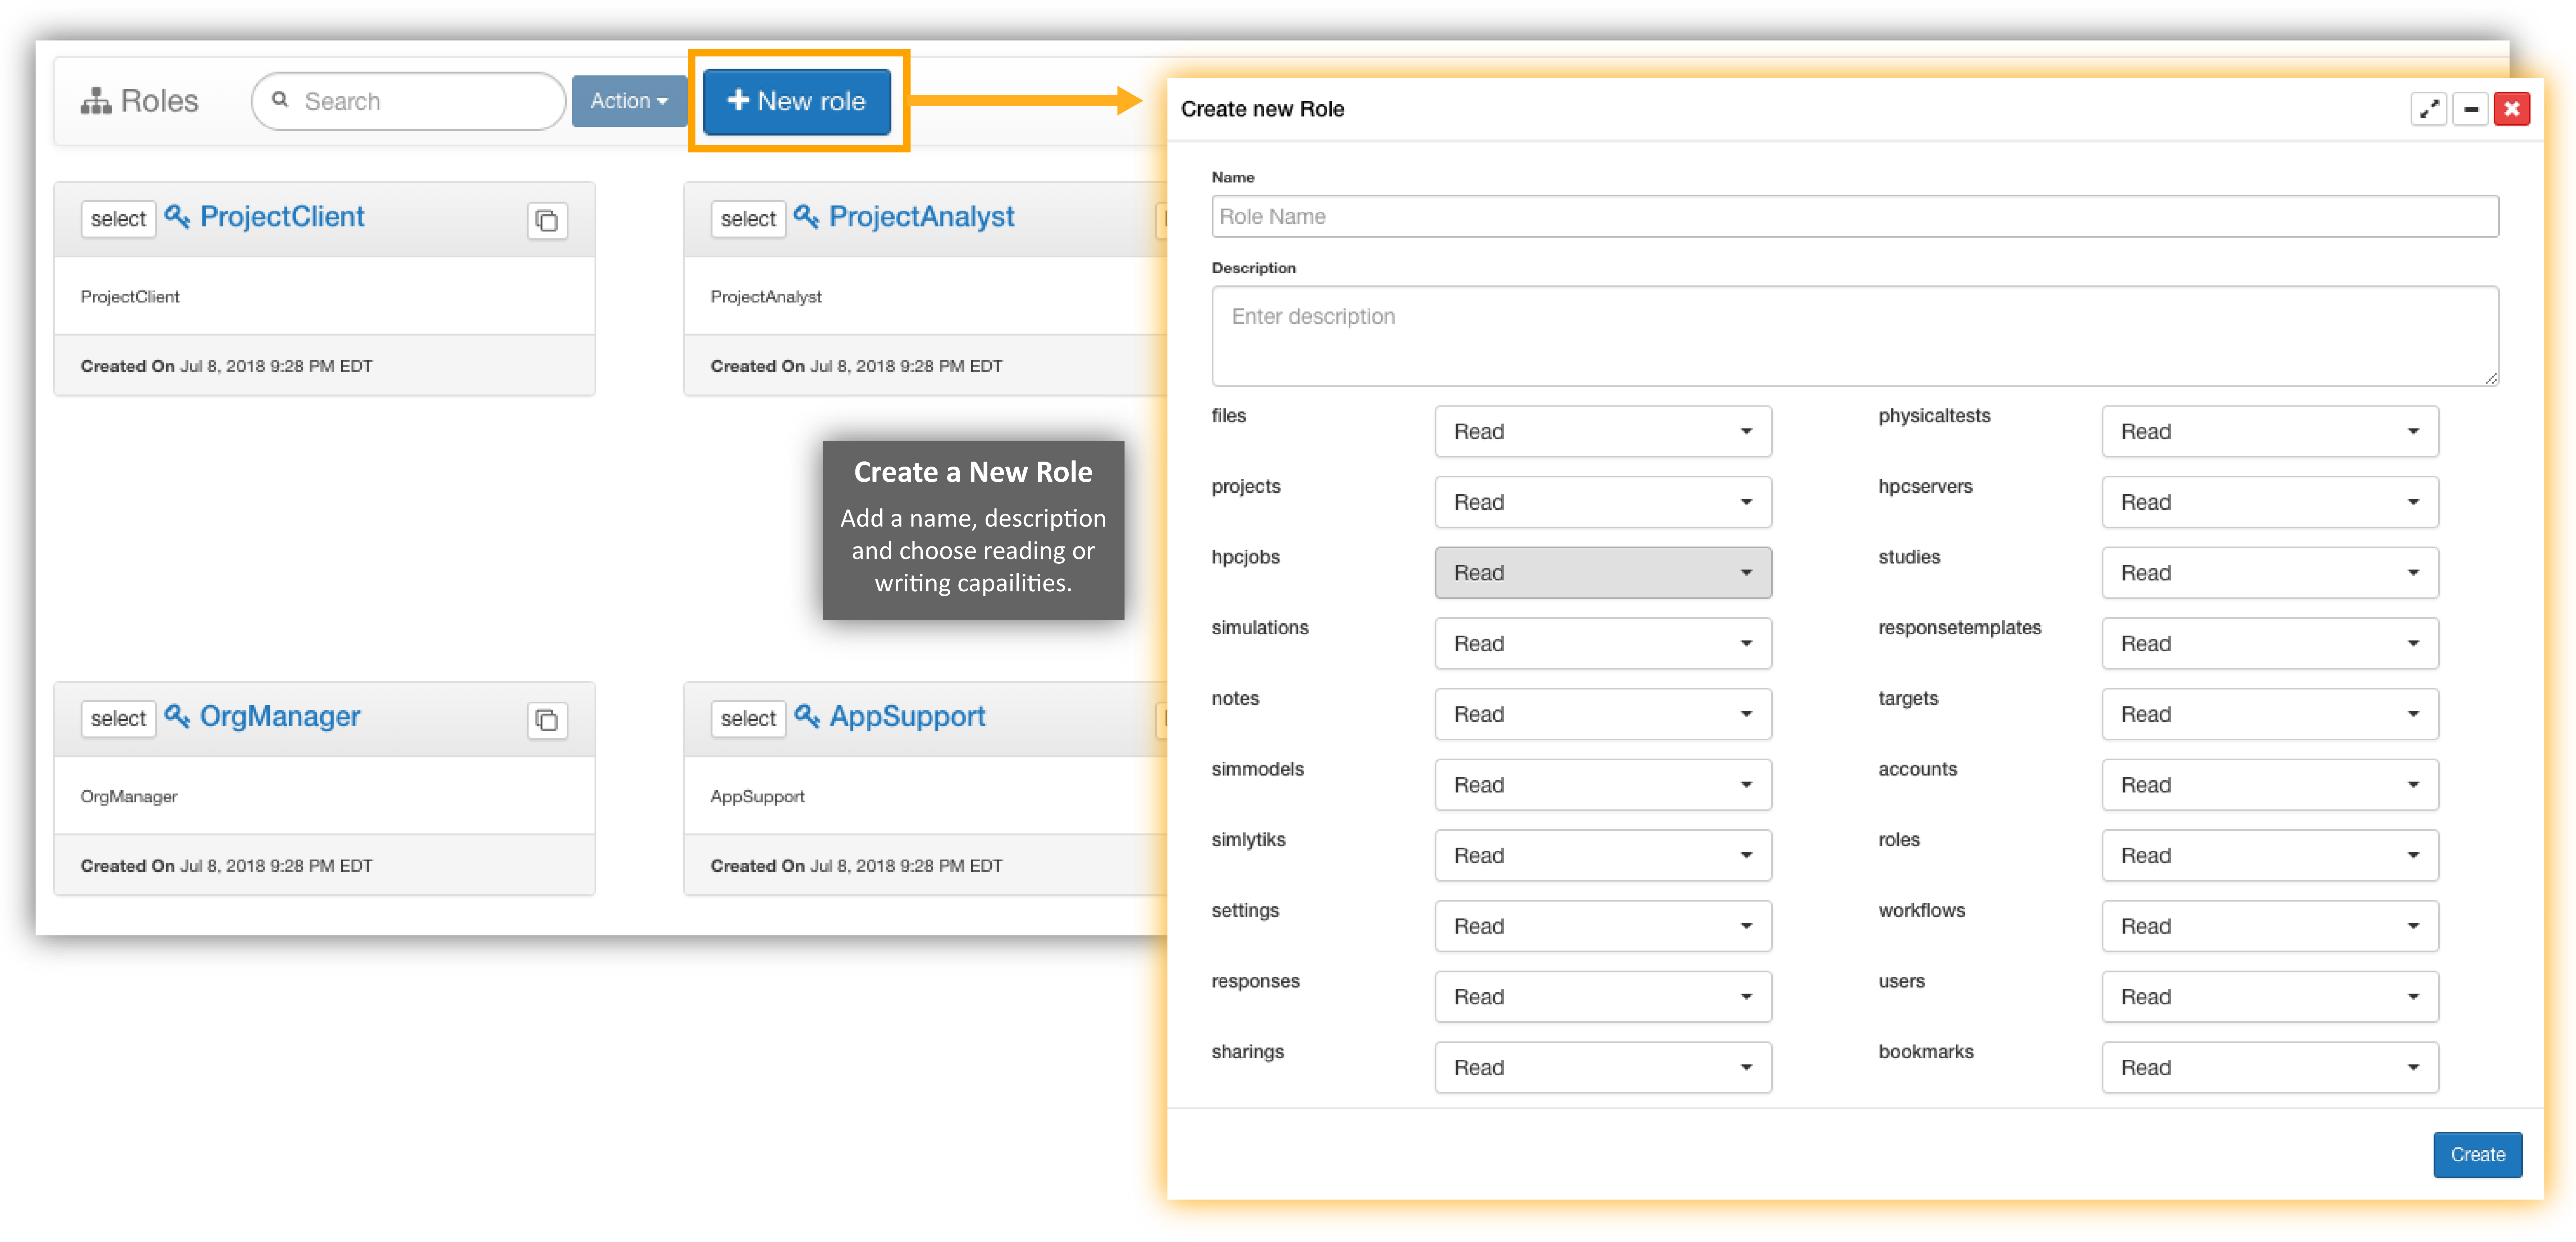Open the workflows permission dropdown
This screenshot has width=2576, height=1242.
point(2270,926)
